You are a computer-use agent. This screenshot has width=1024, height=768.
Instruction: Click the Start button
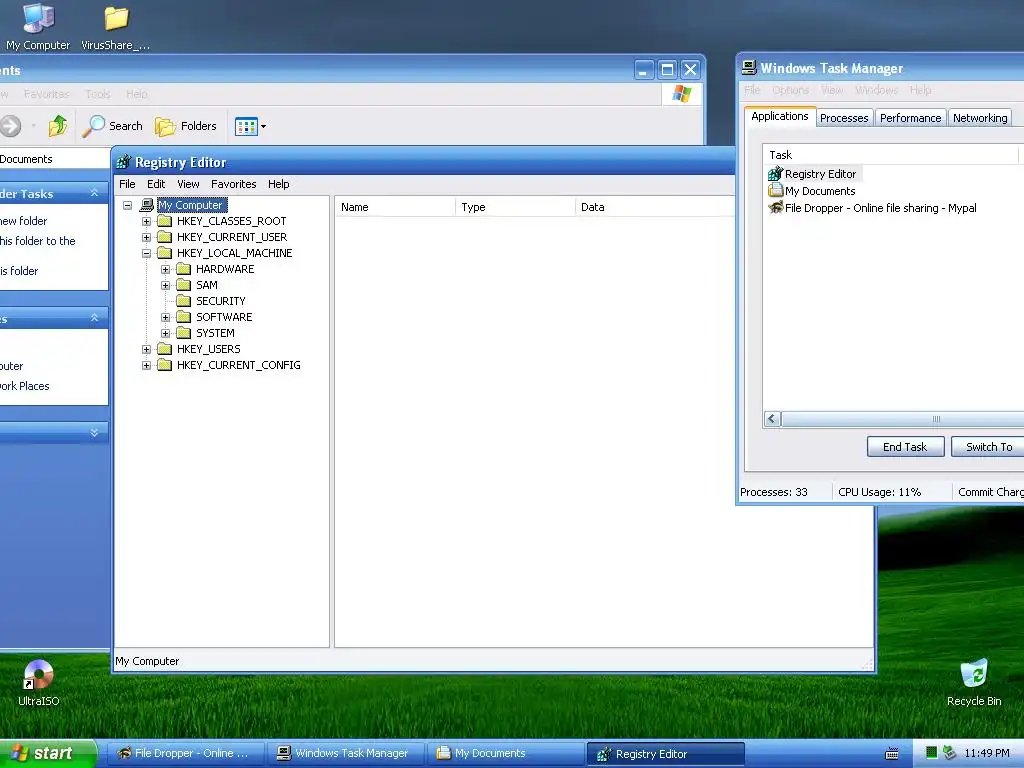click(48, 753)
